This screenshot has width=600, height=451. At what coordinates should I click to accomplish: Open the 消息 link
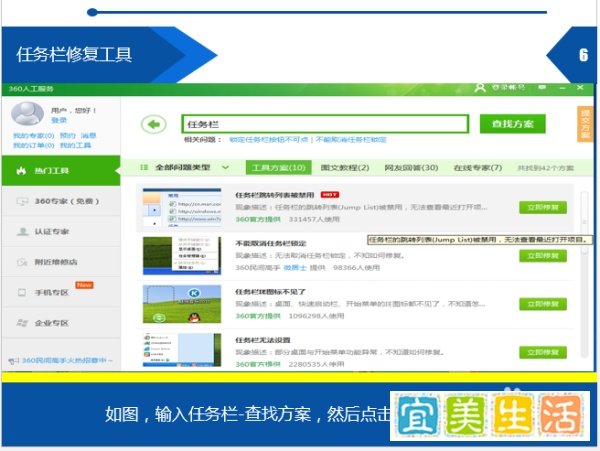pos(88,135)
